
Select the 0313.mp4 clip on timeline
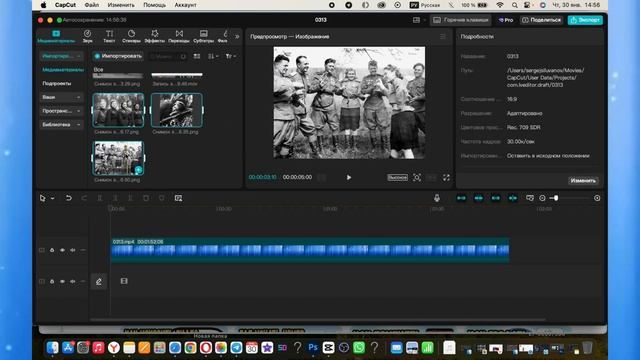(x=310, y=250)
